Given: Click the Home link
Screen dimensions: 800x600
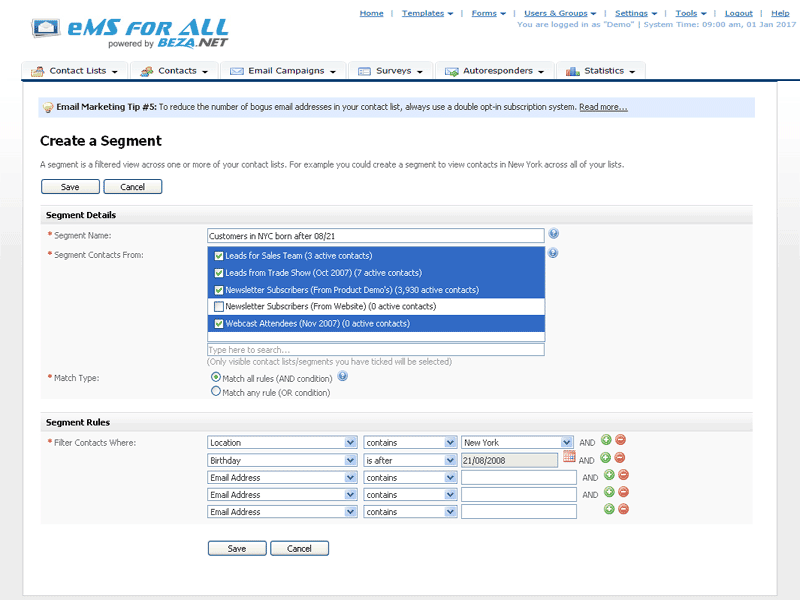Looking at the screenshot, I should tap(371, 13).
